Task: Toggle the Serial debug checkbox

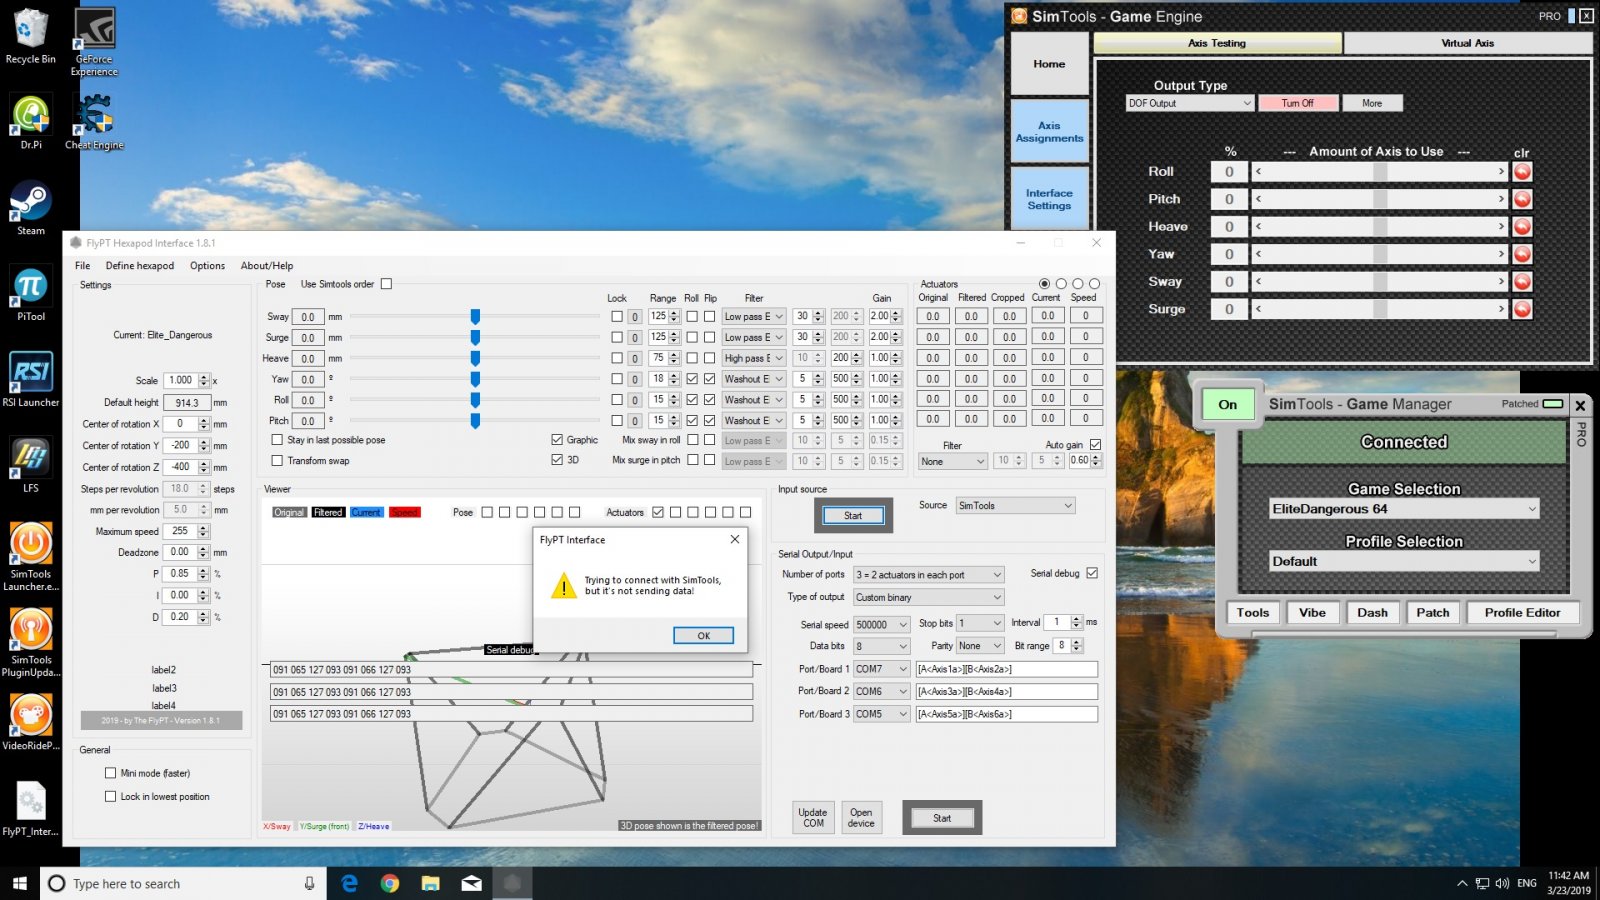Action: click(x=1092, y=573)
